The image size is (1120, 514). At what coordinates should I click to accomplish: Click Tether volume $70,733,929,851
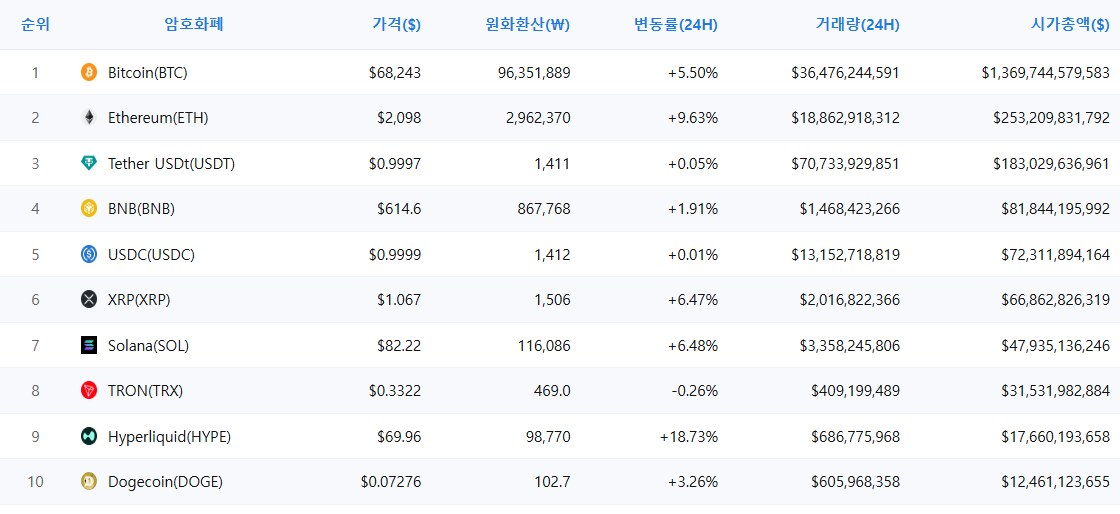click(846, 164)
